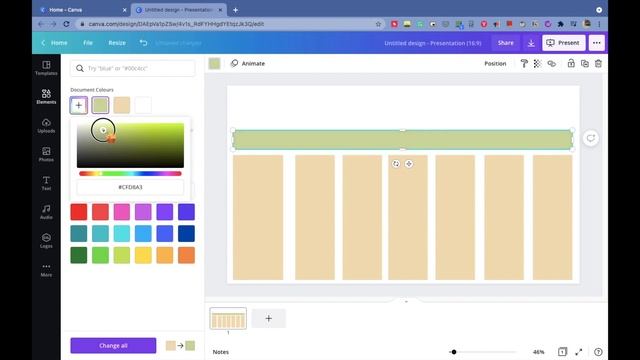This screenshot has height=360, width=640.
Task: Select the cyan default colour swatch
Action: tap(122, 233)
